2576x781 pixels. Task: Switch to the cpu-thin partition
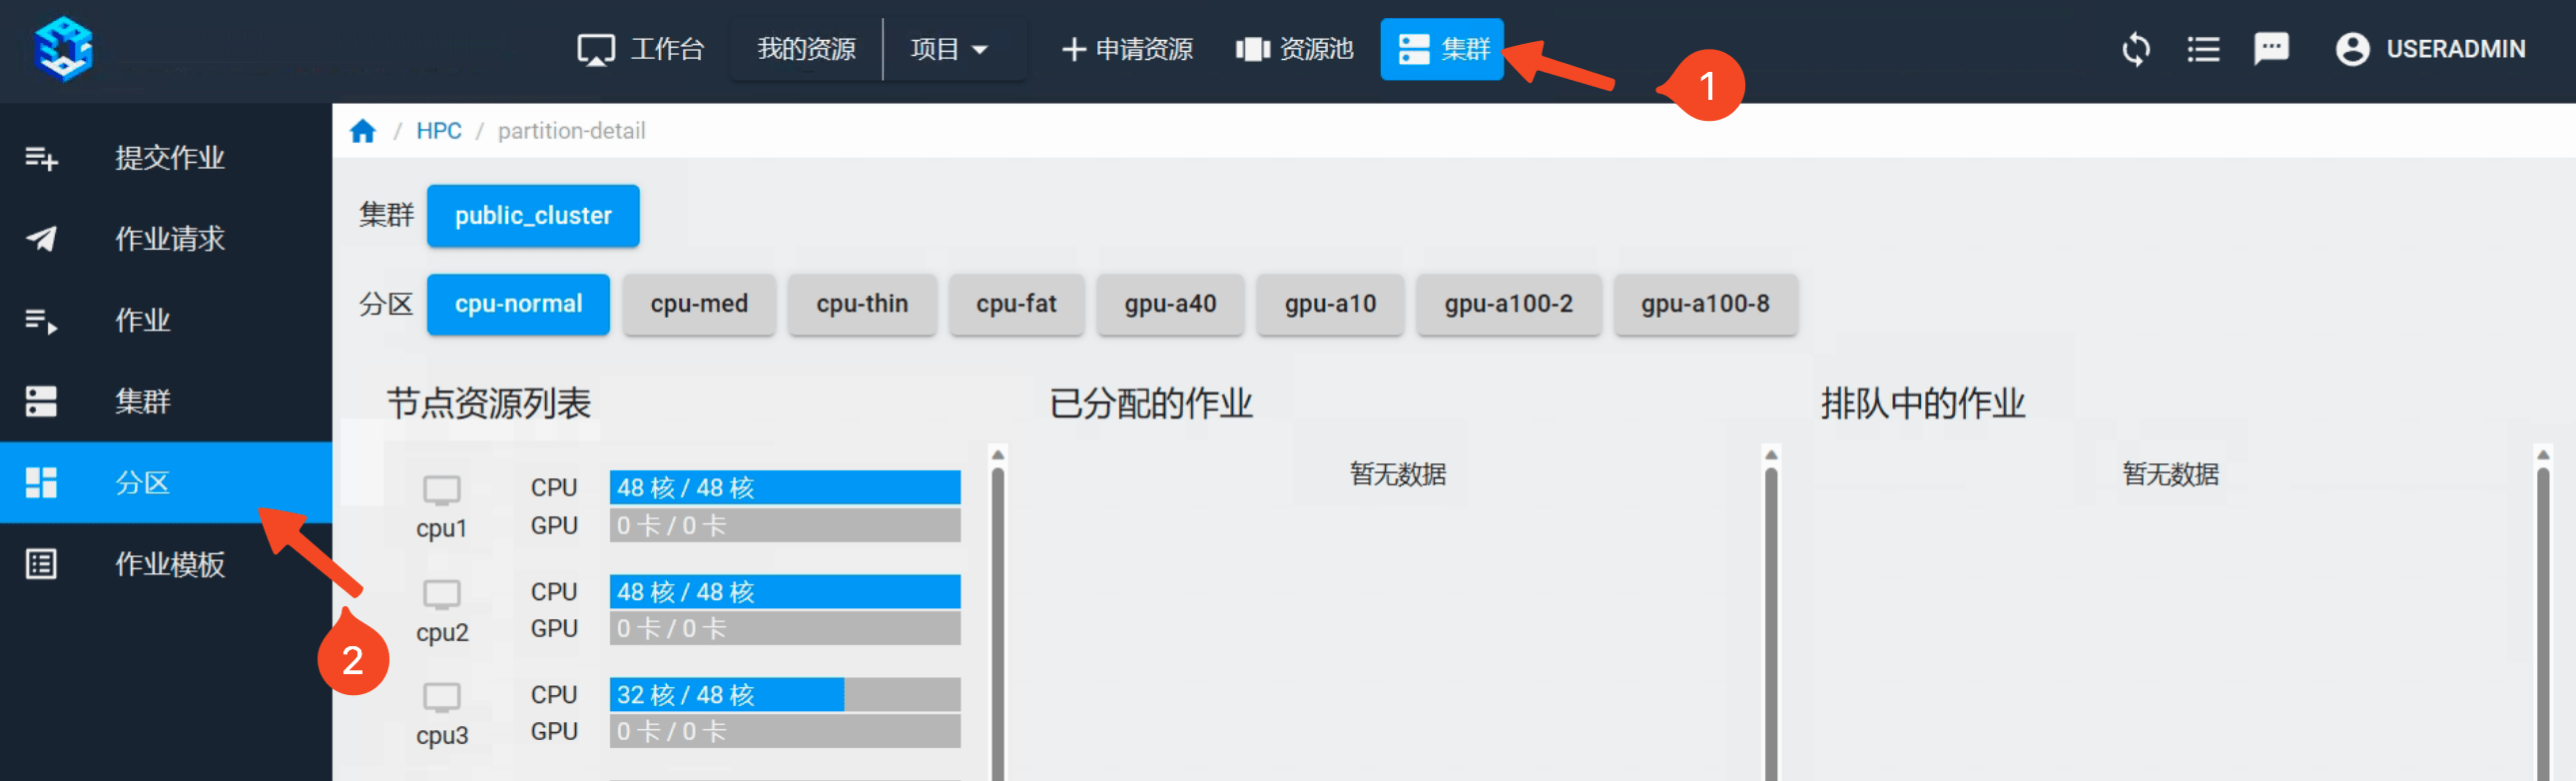click(x=862, y=304)
